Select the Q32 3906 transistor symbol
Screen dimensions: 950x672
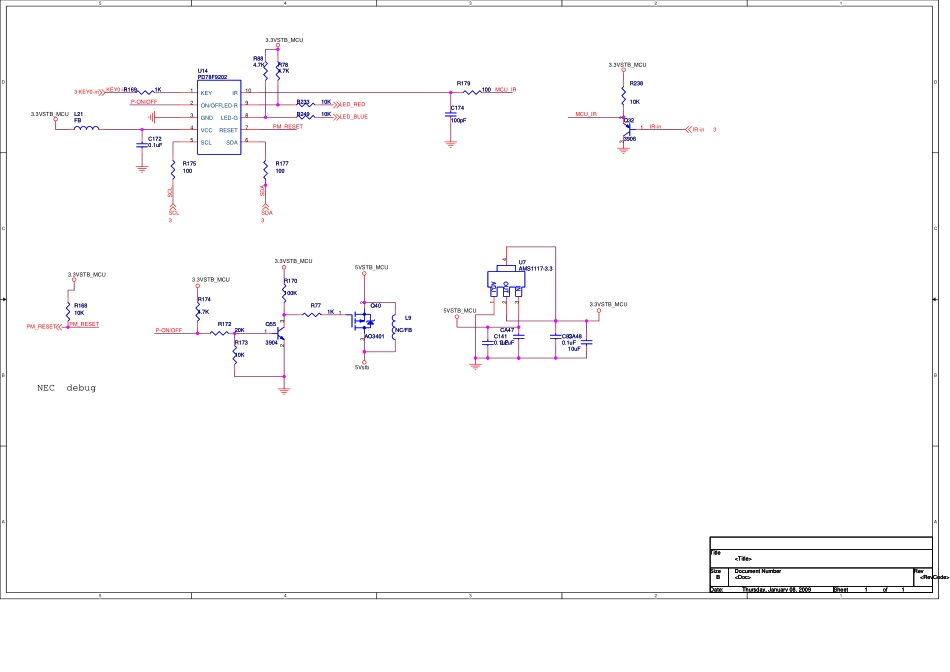click(x=625, y=128)
